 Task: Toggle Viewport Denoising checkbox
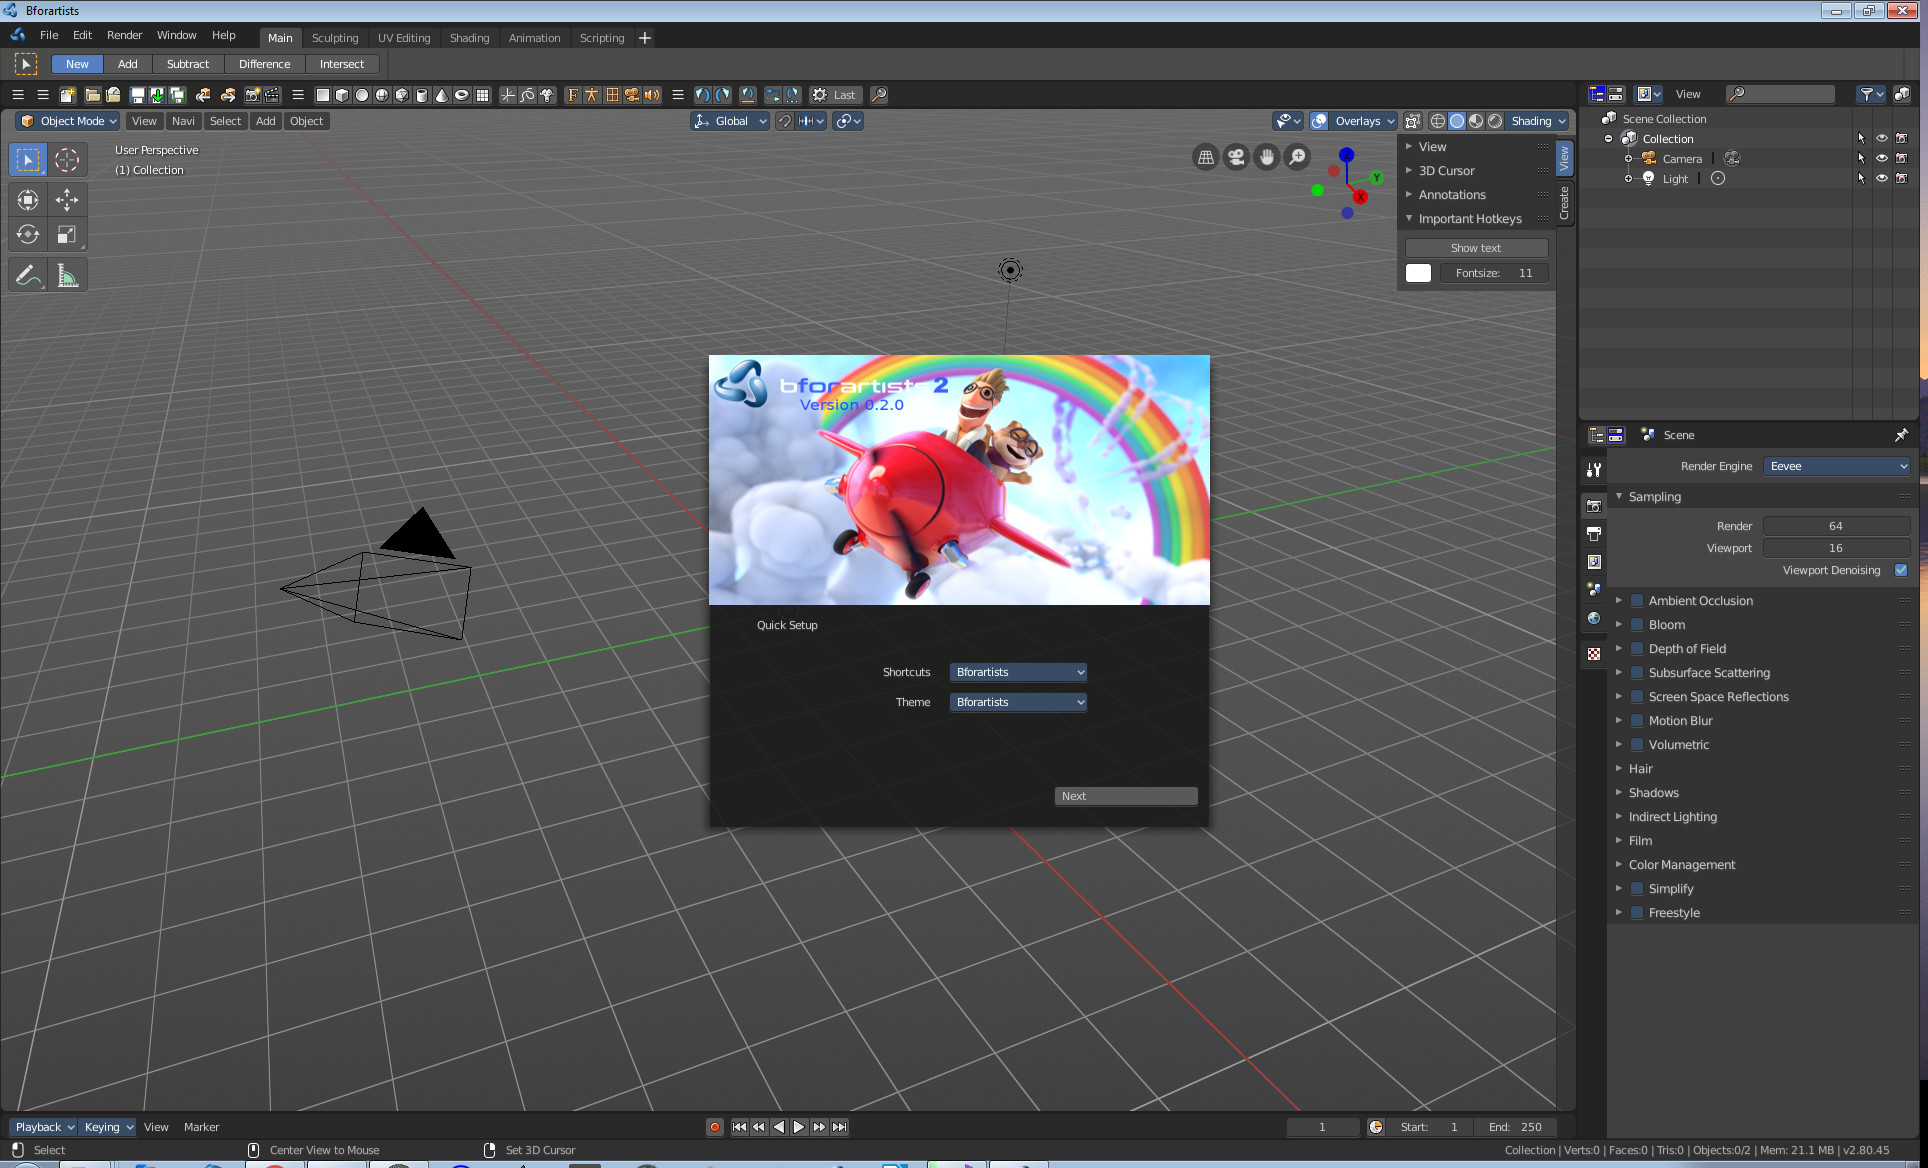click(1900, 570)
